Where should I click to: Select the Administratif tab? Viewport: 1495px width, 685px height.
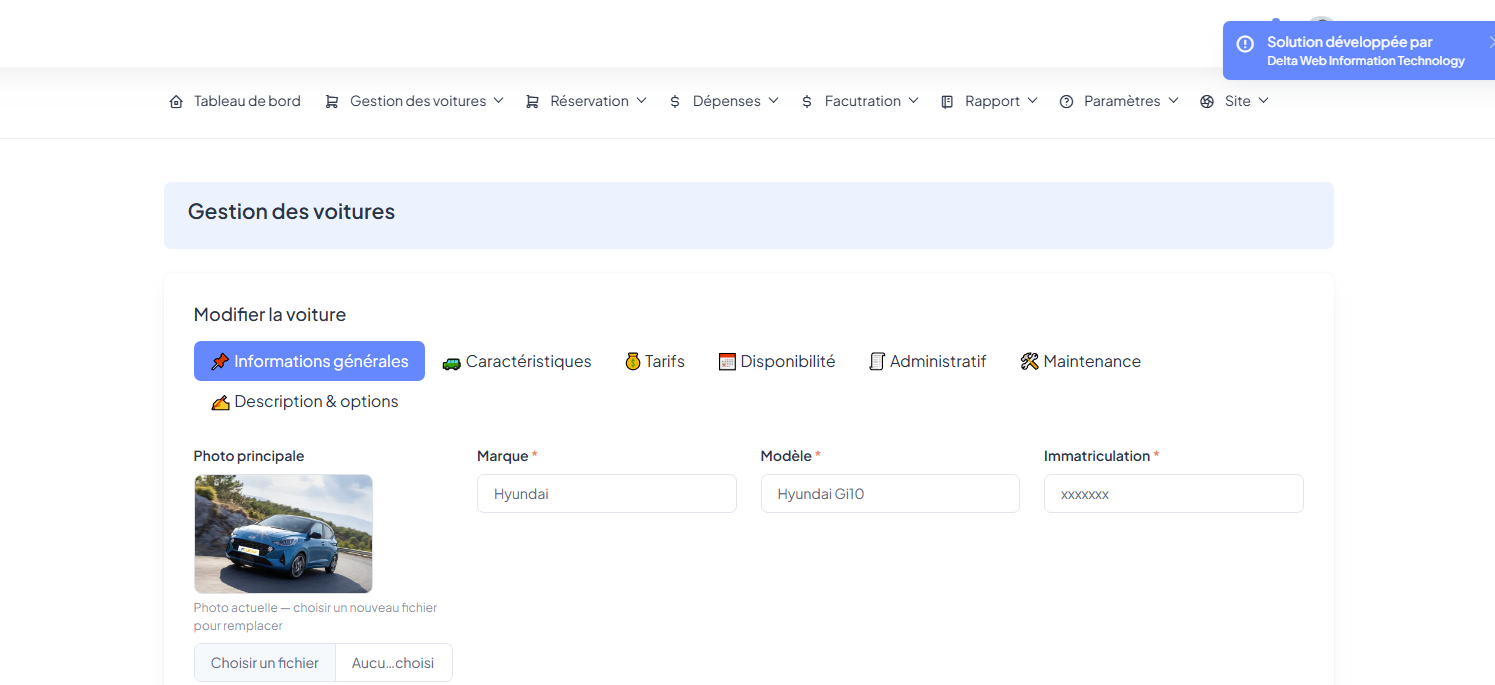pos(928,361)
